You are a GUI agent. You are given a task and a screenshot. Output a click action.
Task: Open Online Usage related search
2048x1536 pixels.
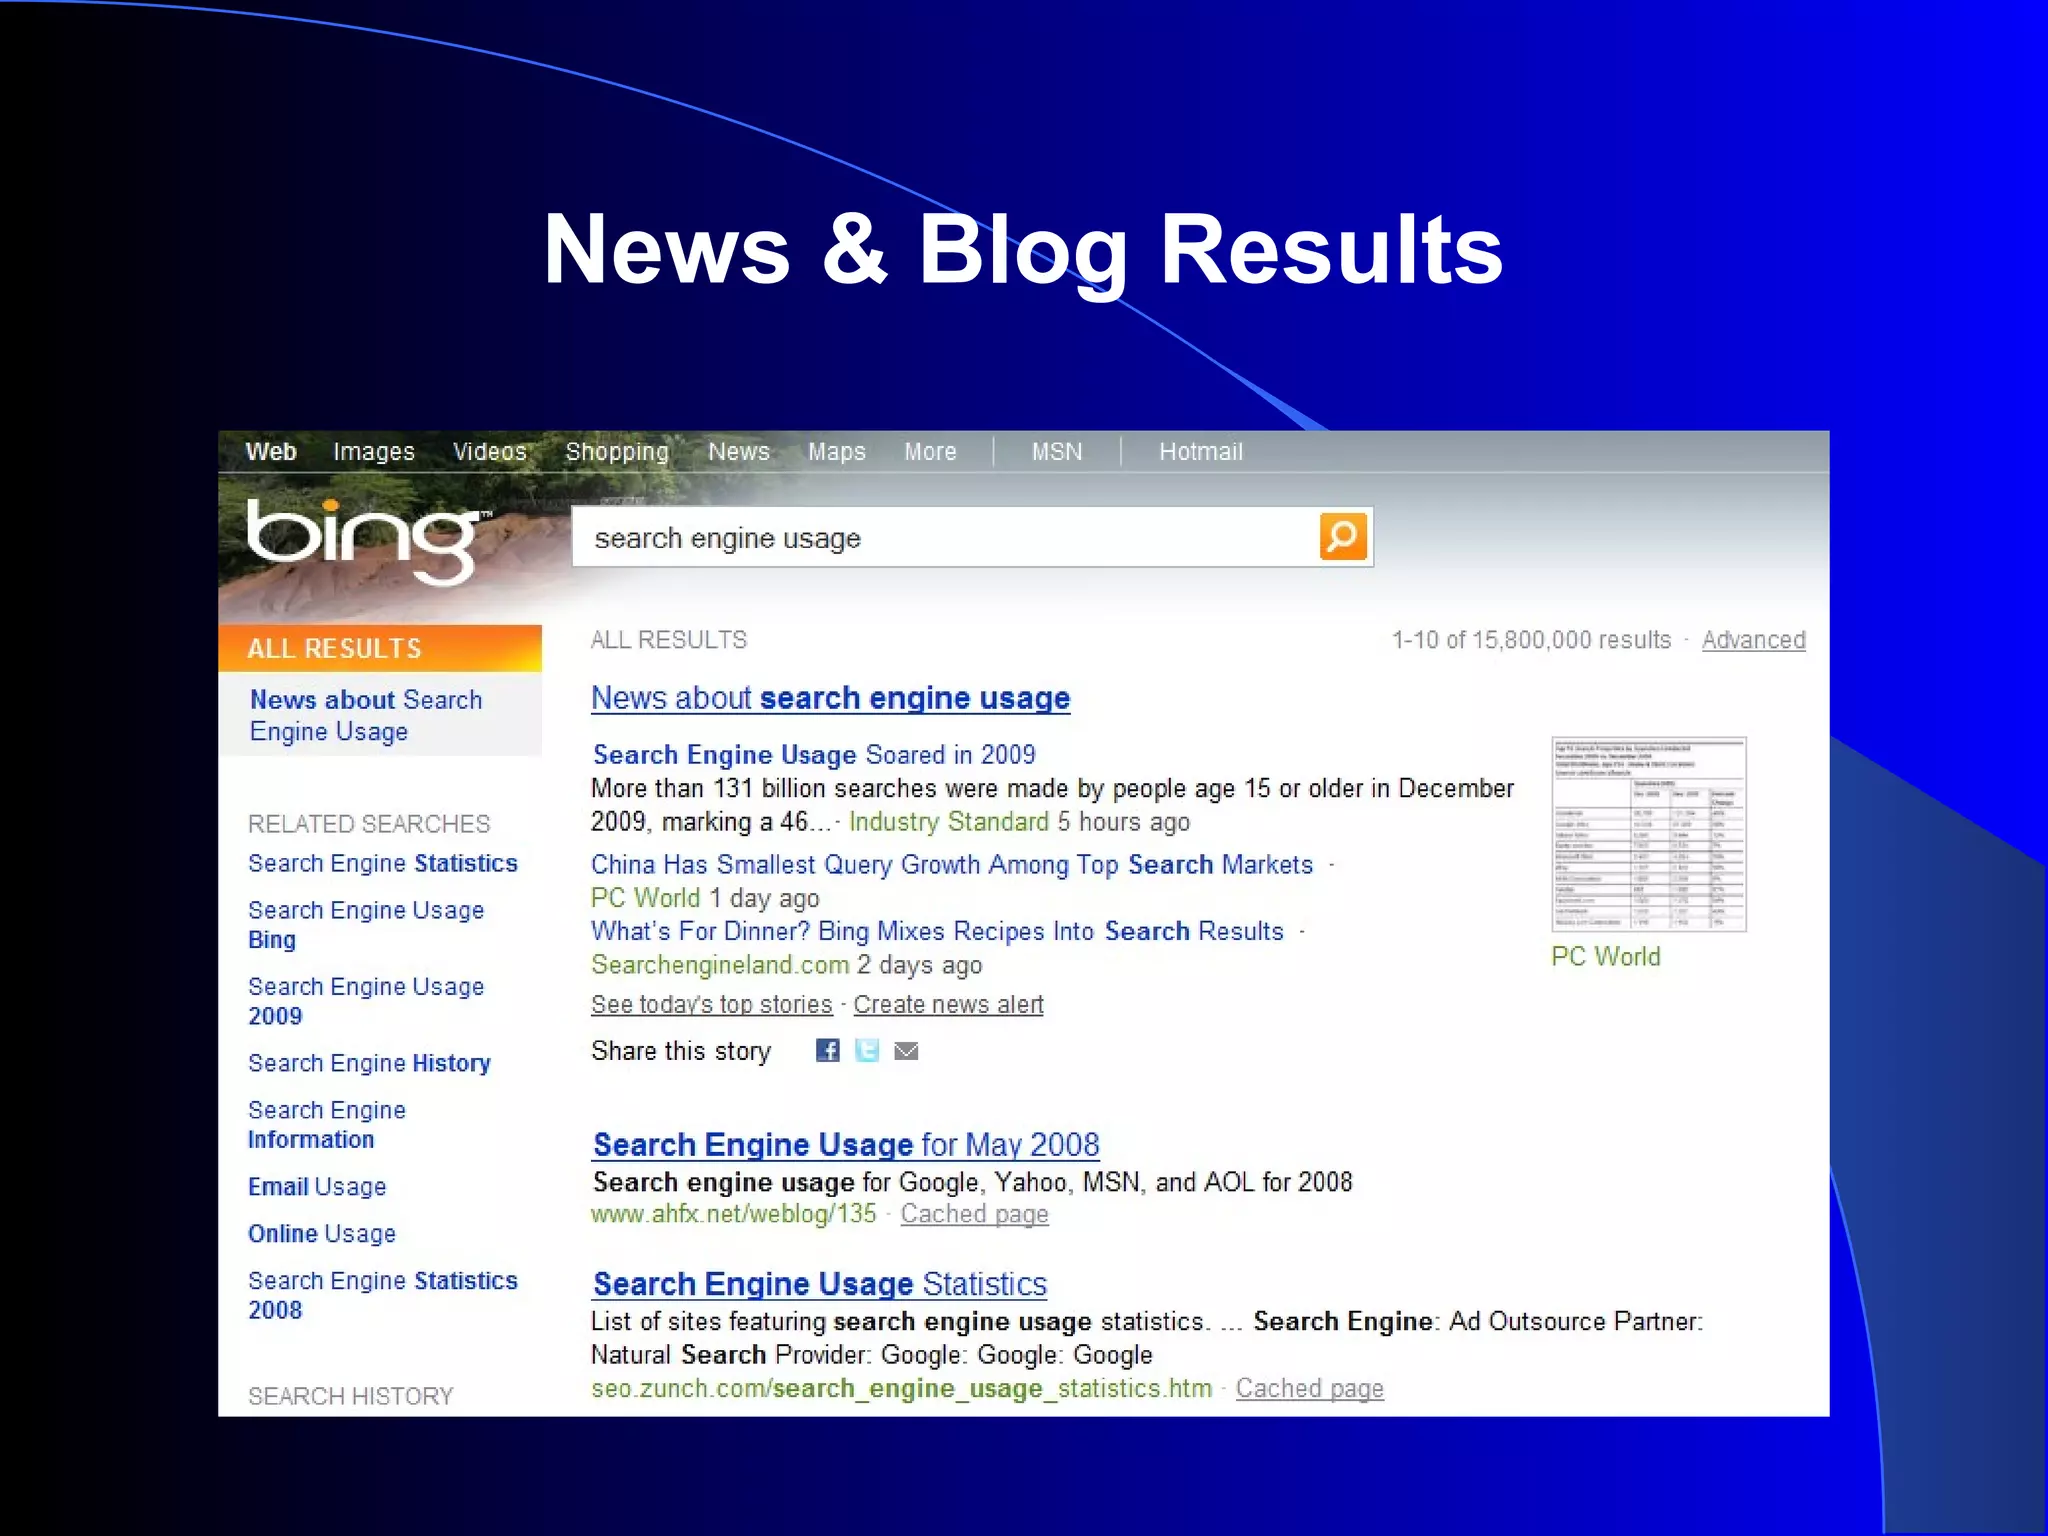[x=322, y=1234]
